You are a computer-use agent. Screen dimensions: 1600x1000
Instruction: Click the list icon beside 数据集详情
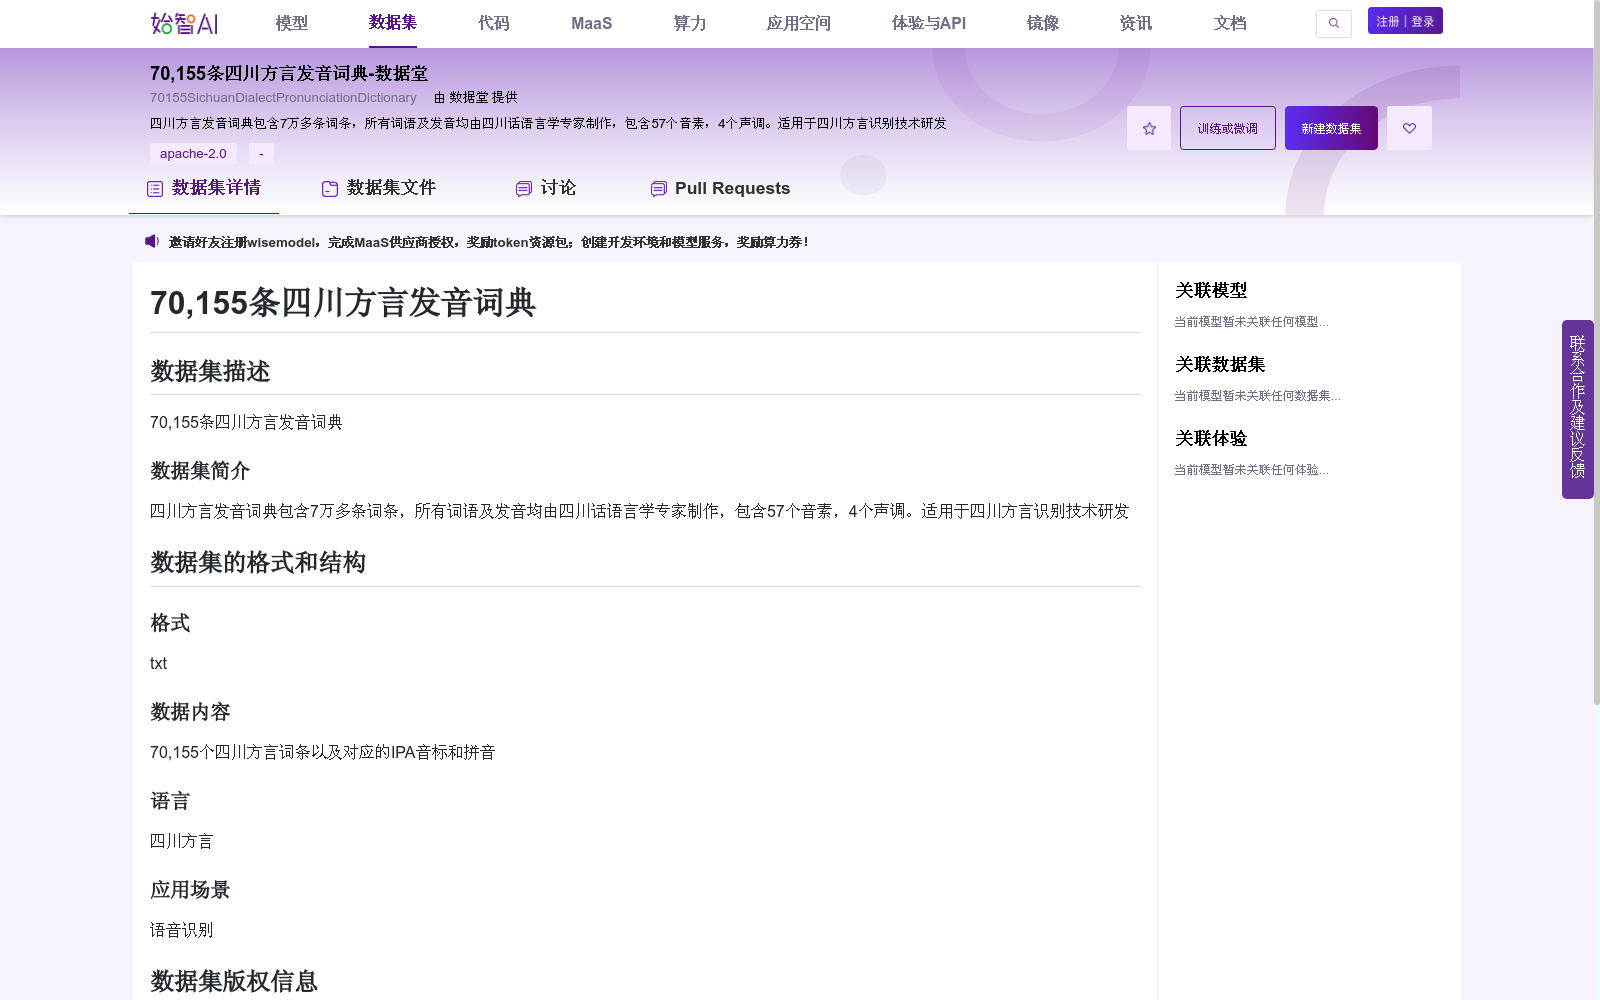(x=154, y=187)
